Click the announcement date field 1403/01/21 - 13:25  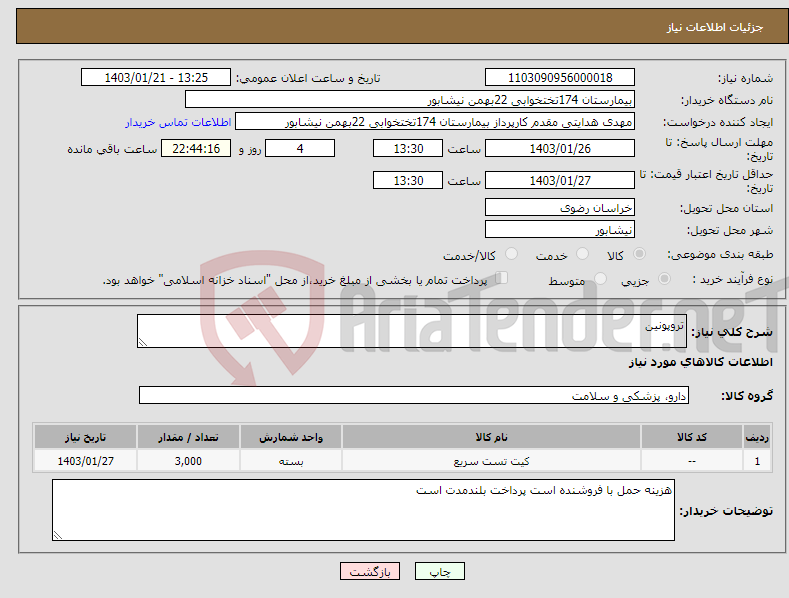156,78
